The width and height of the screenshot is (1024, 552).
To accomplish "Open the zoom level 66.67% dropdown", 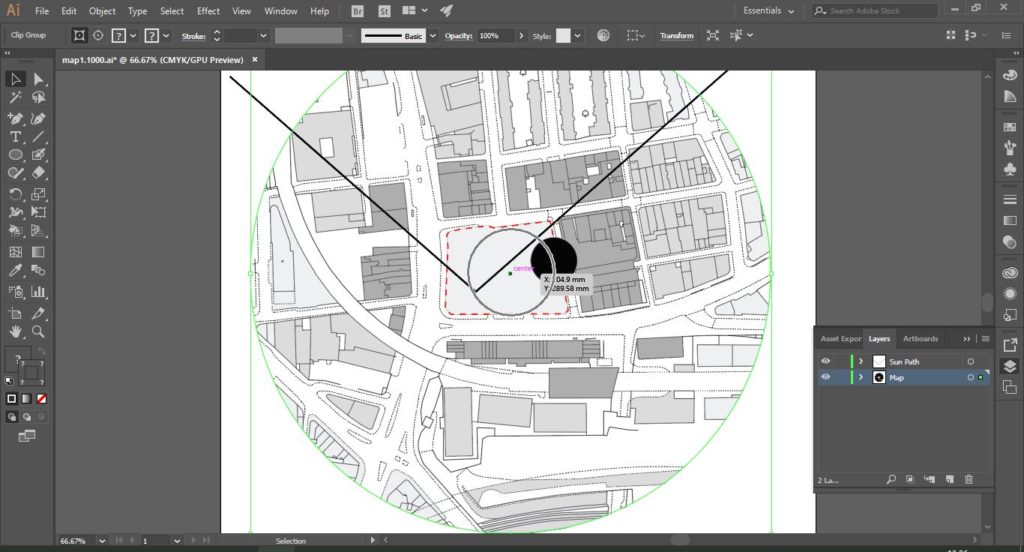I will click(102, 541).
